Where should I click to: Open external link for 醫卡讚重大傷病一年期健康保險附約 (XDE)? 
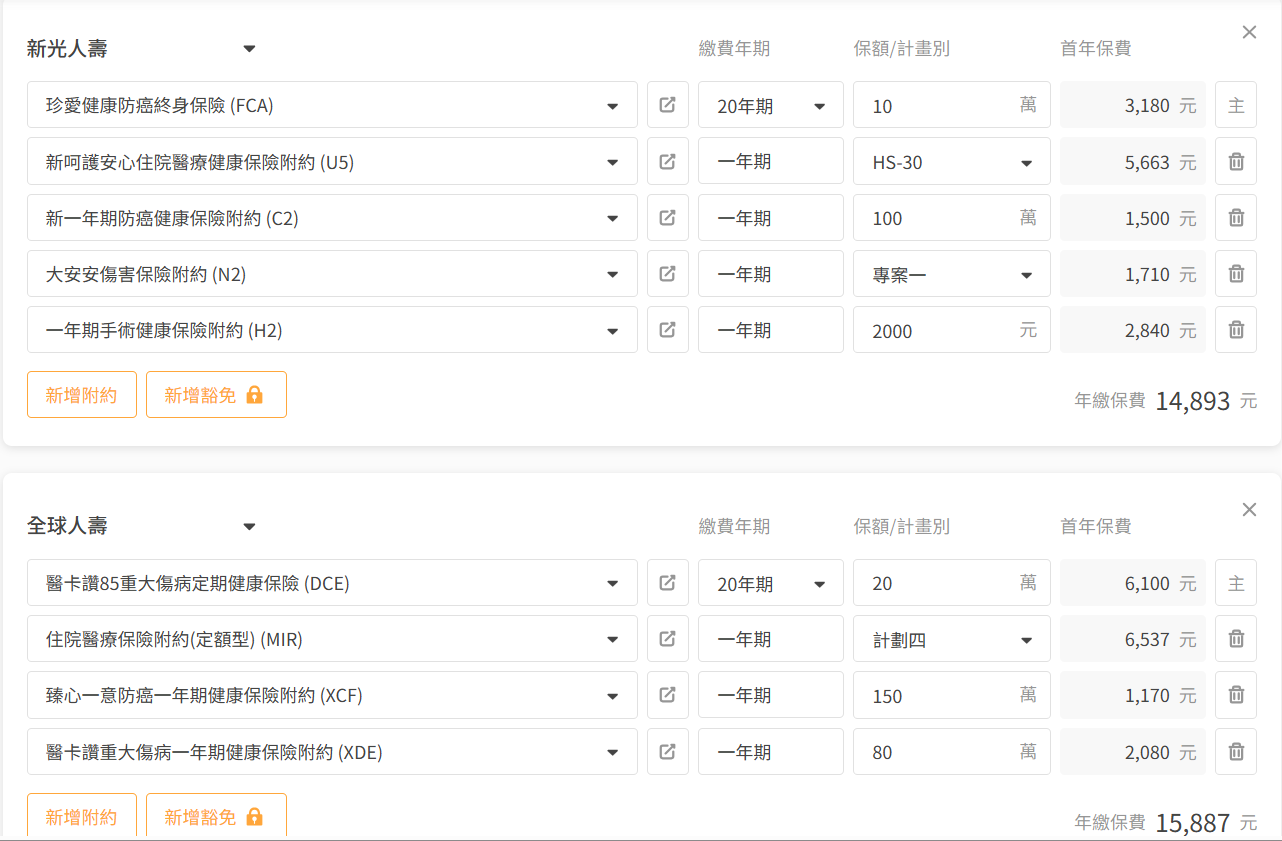tap(668, 751)
